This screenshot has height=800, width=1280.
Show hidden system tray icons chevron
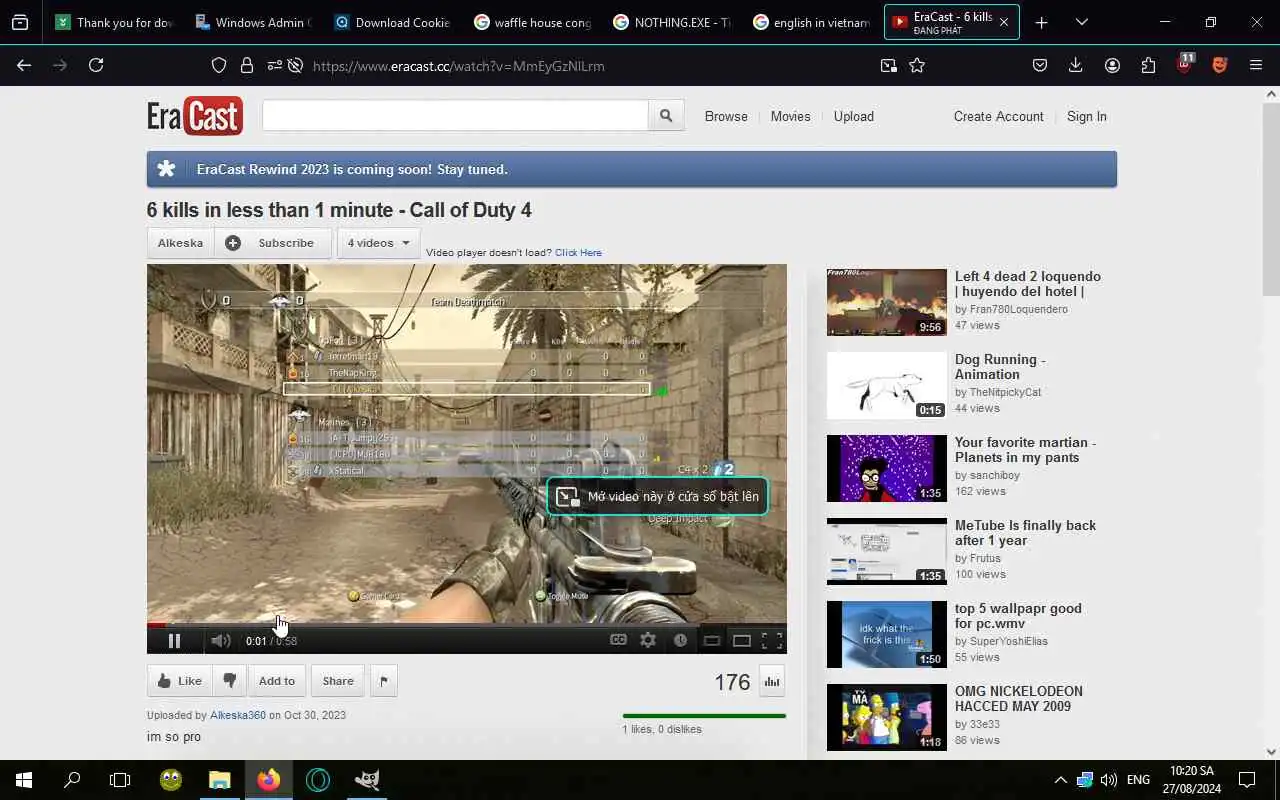click(1060, 780)
